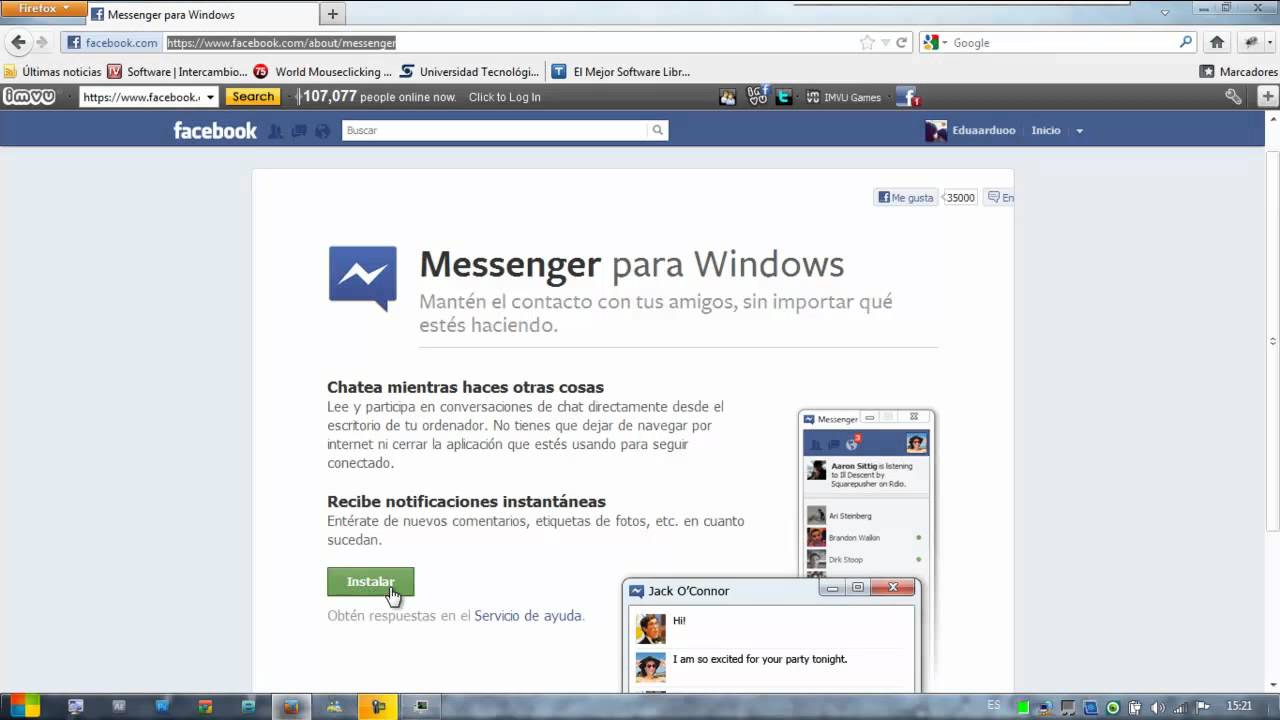Open the Marcadores bookmarks folder
1280x720 pixels.
point(1238,72)
